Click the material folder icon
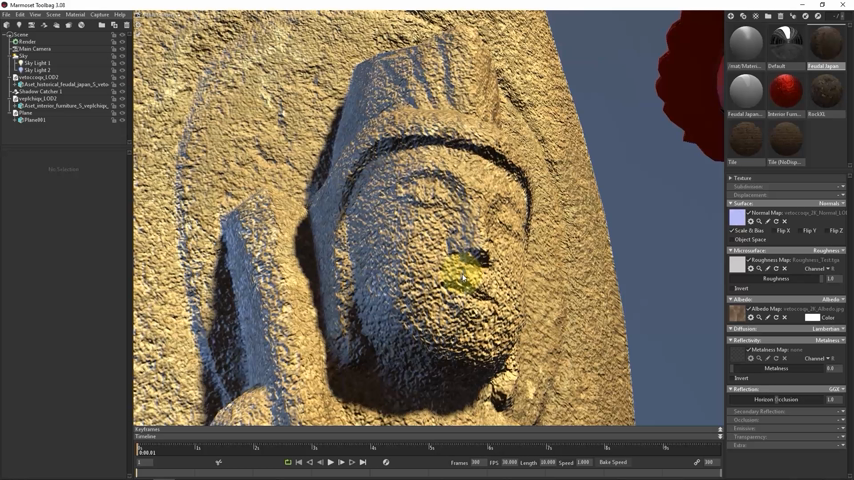 [768, 16]
